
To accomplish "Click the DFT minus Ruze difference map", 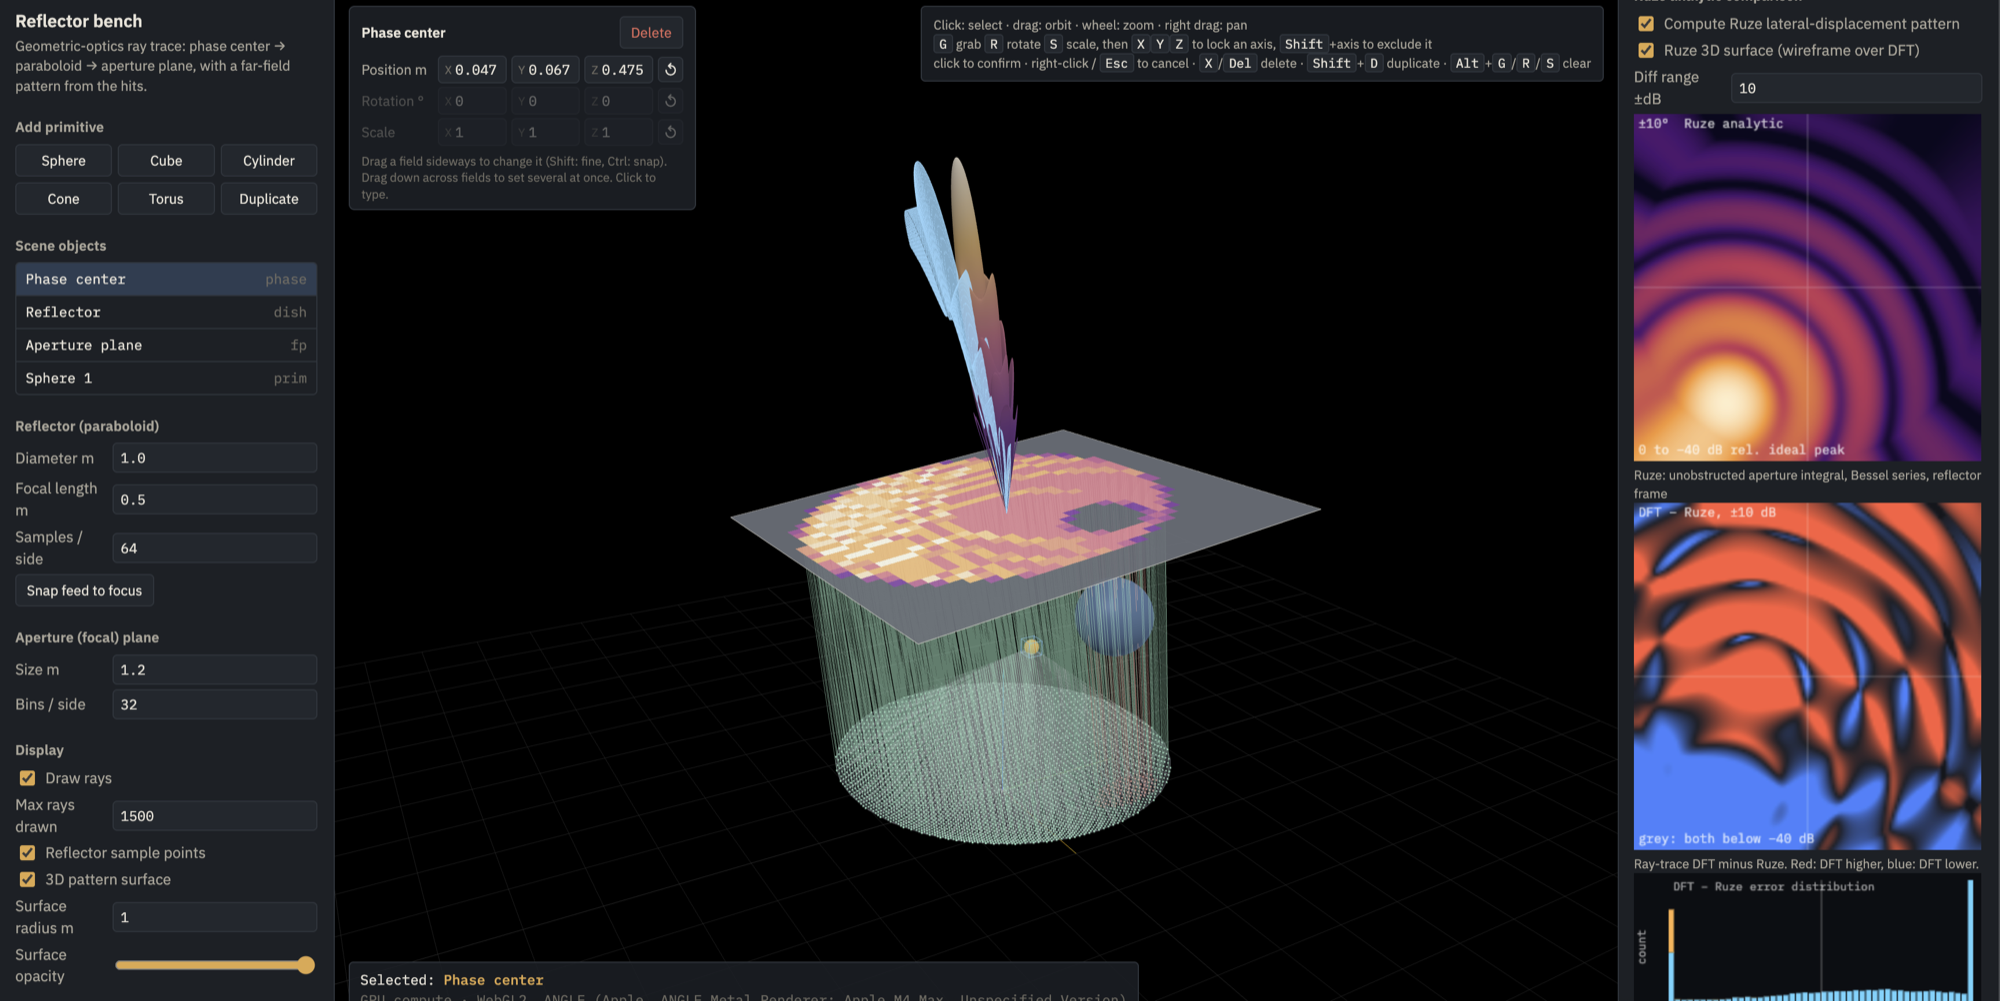I will pos(1807,676).
